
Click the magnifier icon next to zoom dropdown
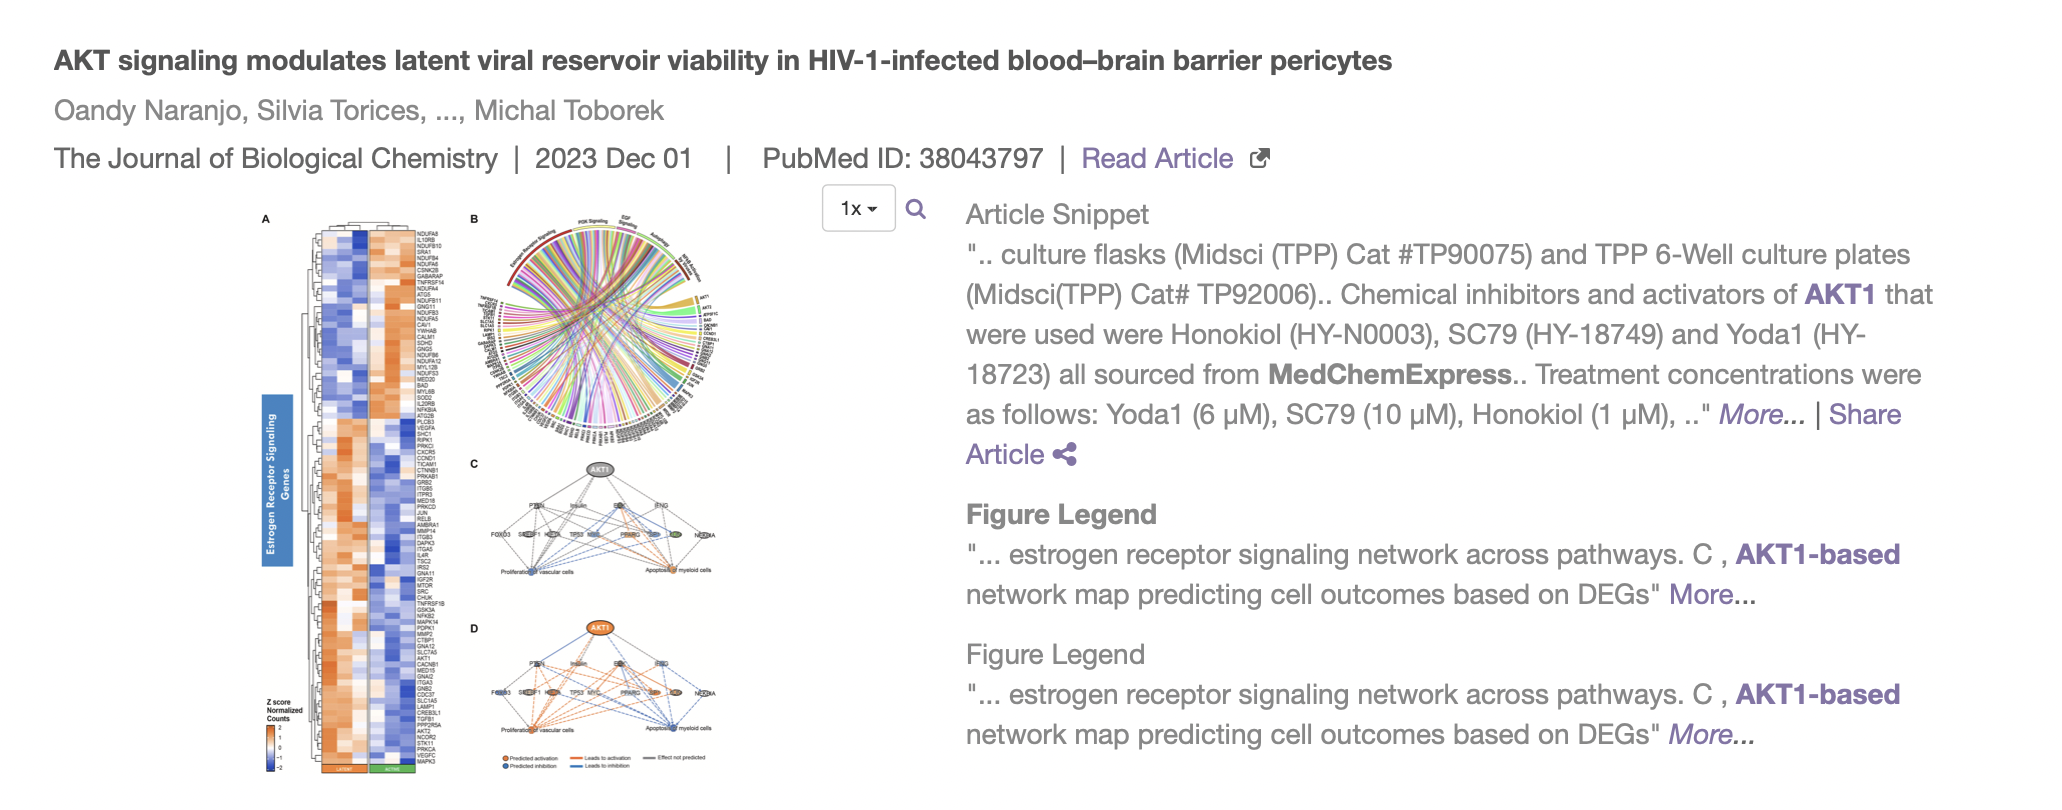pyautogui.click(x=915, y=209)
